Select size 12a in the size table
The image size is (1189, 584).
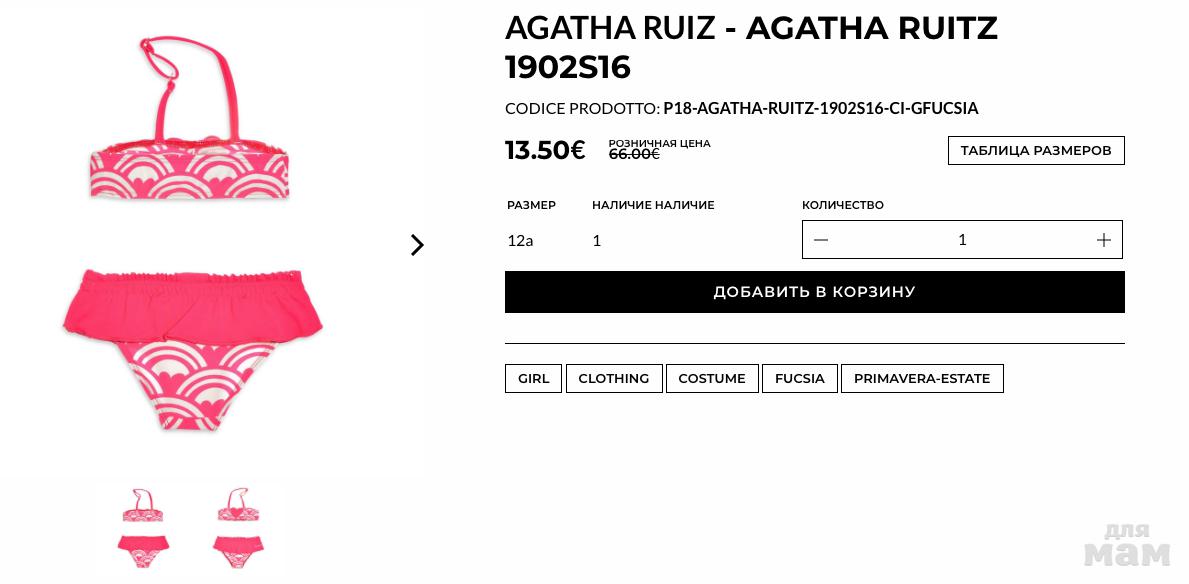click(x=520, y=241)
